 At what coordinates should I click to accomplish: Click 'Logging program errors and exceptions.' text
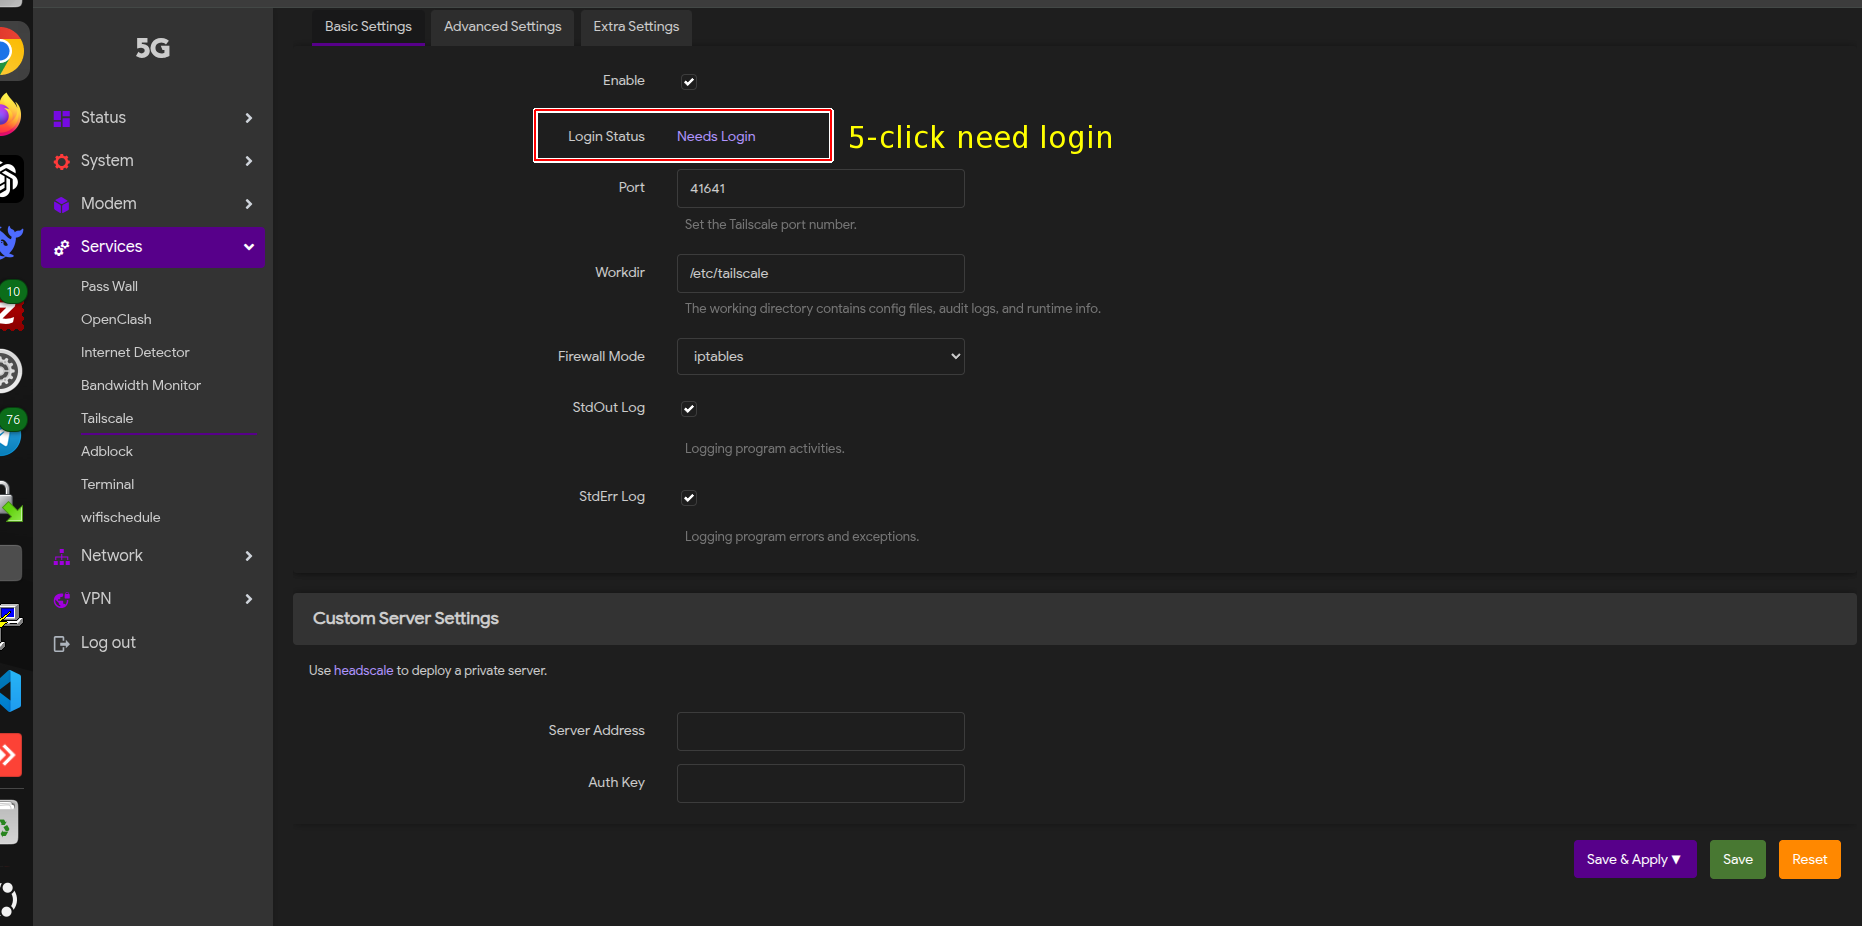pyautogui.click(x=801, y=537)
